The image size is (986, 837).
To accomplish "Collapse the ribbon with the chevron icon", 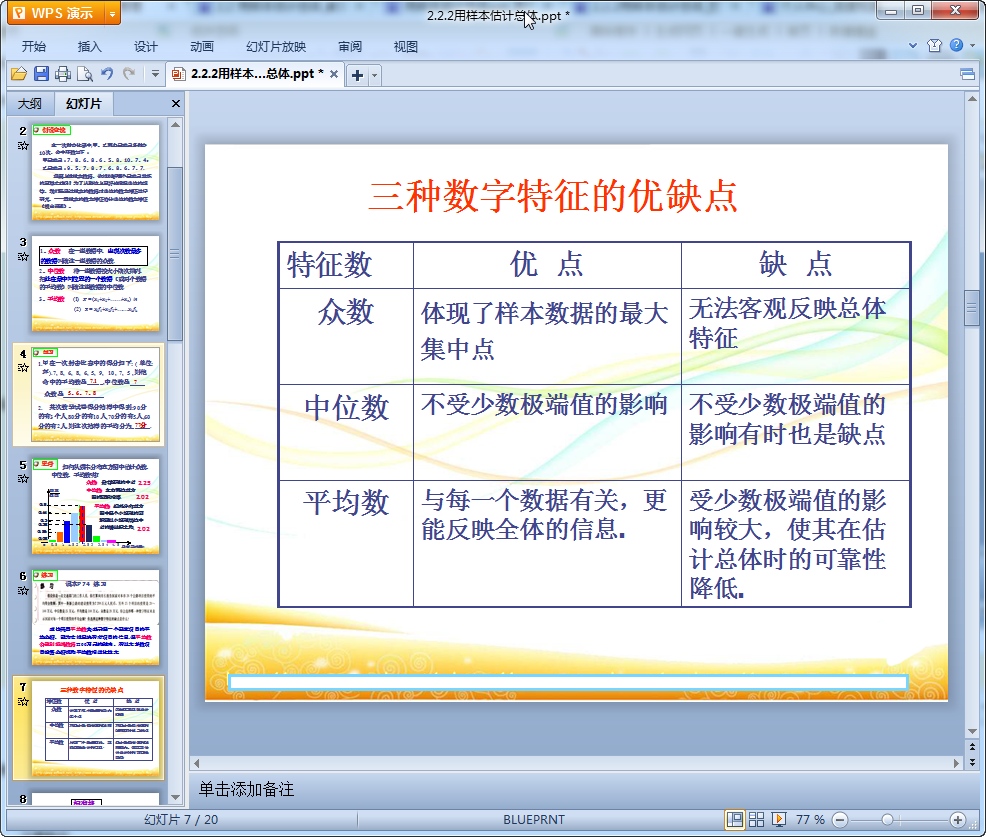I will tap(913, 45).
